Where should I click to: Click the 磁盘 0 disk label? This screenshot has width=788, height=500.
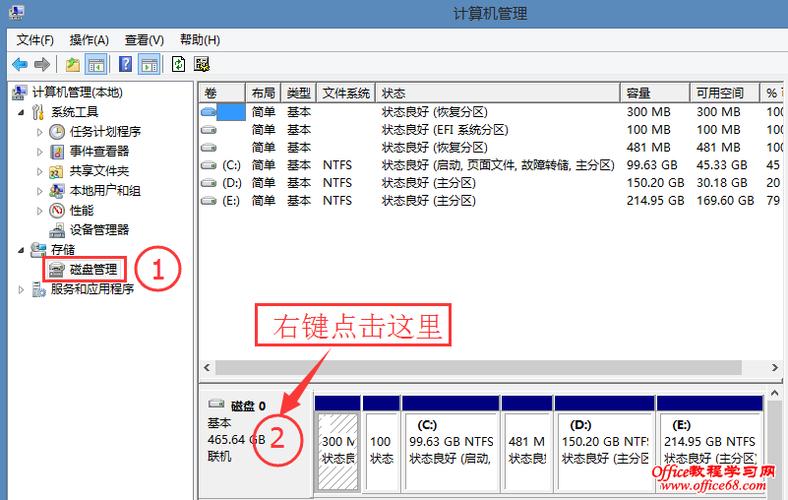pyautogui.click(x=248, y=406)
